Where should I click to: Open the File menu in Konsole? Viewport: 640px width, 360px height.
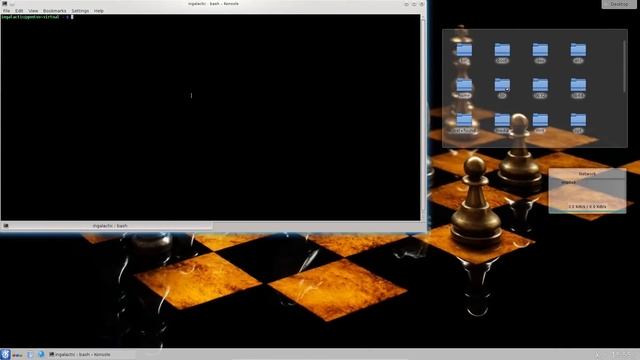pos(7,11)
